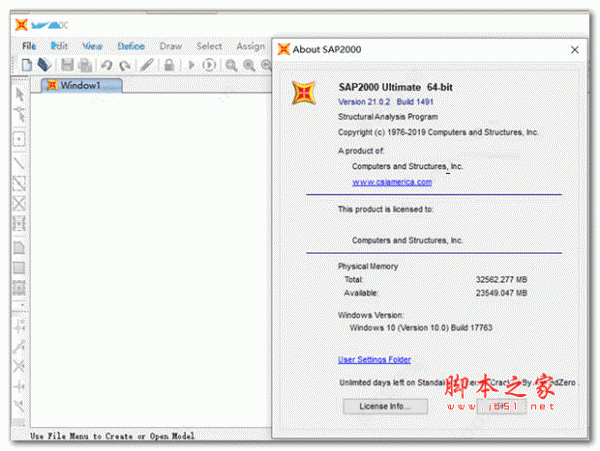Open the www.csiamerica.com link
The width and height of the screenshot is (600, 451).
pyautogui.click(x=392, y=182)
